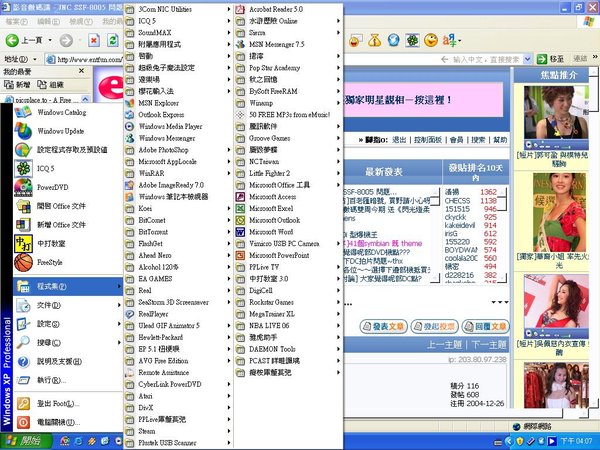Screen dimensions: 600x450
Task: Expand the 3Com NIC Utilities submenu
Action: [x=179, y=9]
